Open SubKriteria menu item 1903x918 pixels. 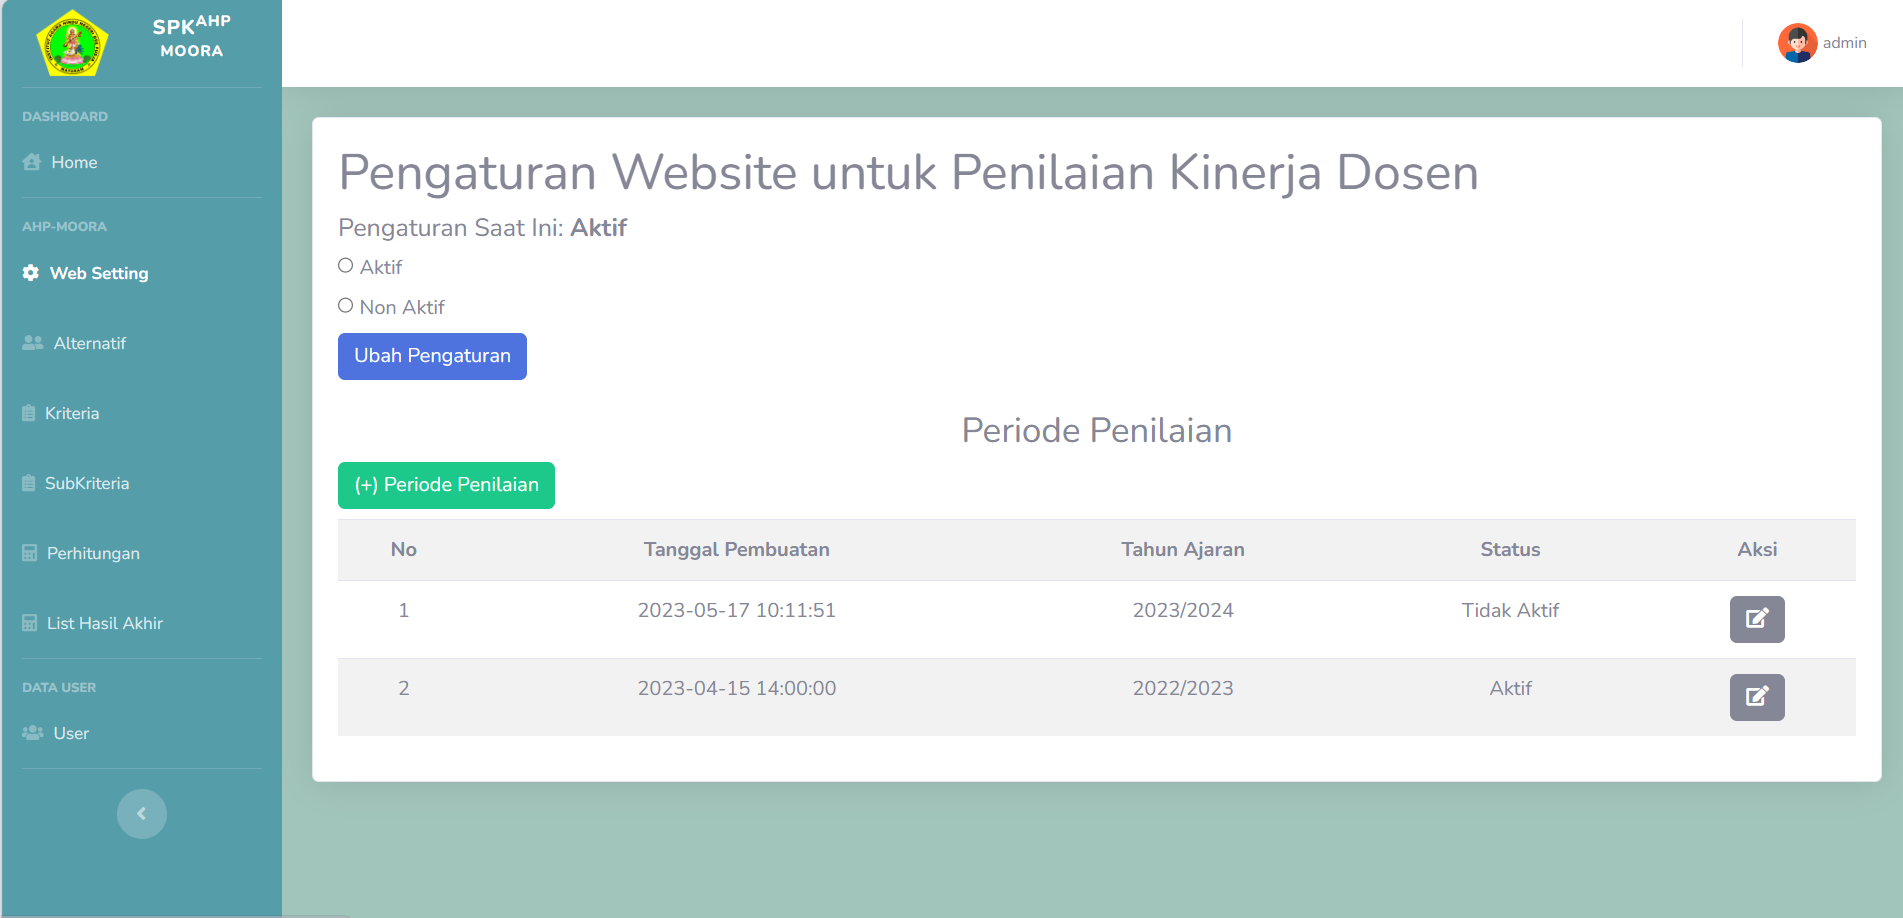pos(87,483)
